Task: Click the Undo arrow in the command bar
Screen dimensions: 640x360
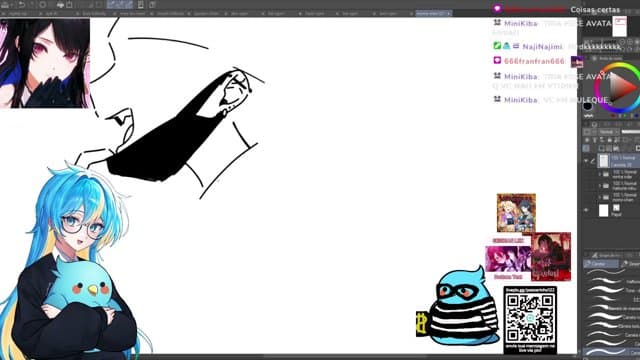Action: click(21, 5)
